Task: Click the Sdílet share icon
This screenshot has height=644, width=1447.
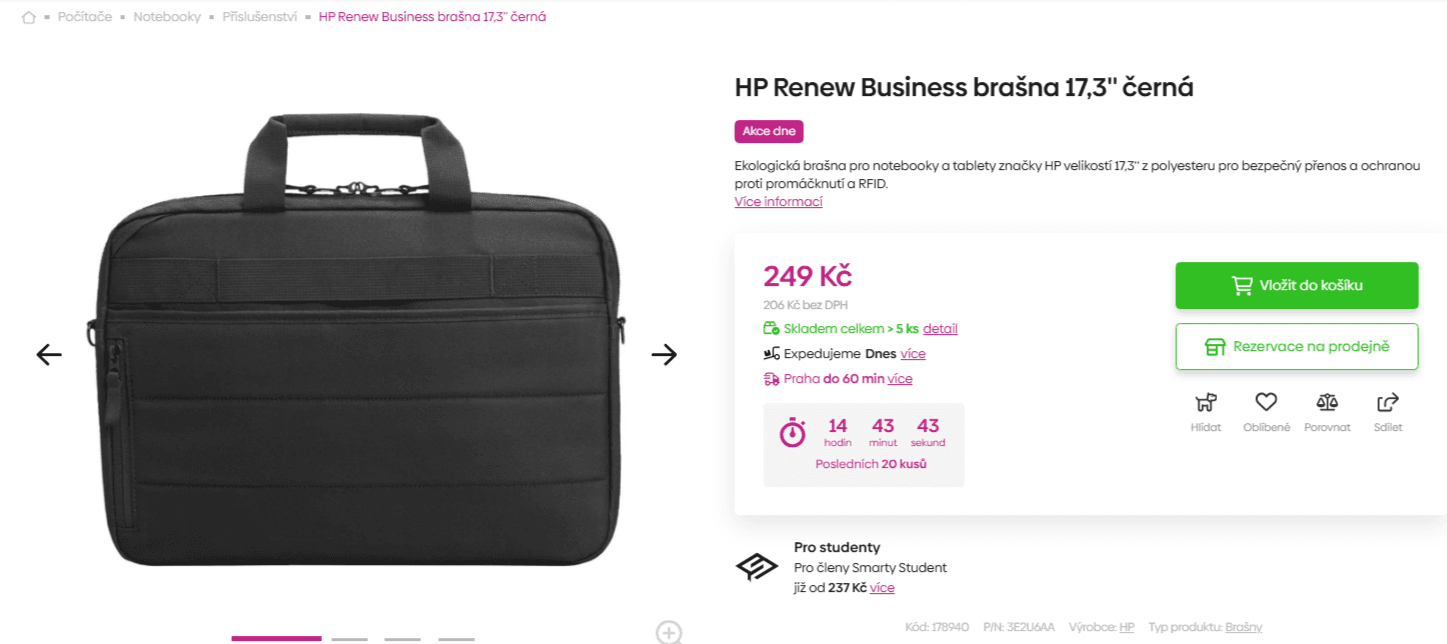Action: (1388, 403)
